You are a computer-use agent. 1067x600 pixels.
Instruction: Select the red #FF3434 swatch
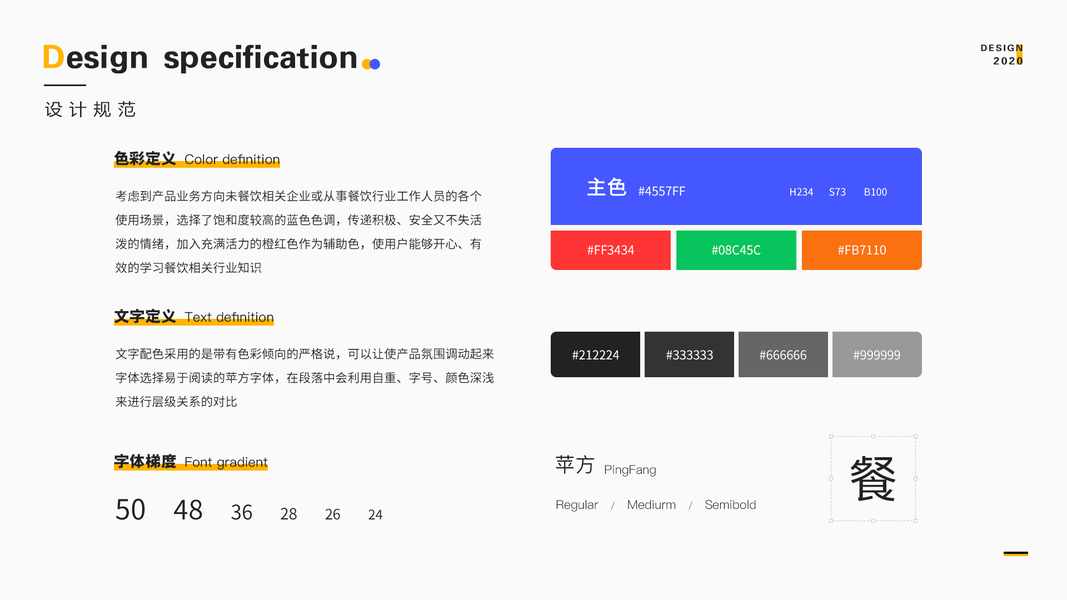pos(610,250)
